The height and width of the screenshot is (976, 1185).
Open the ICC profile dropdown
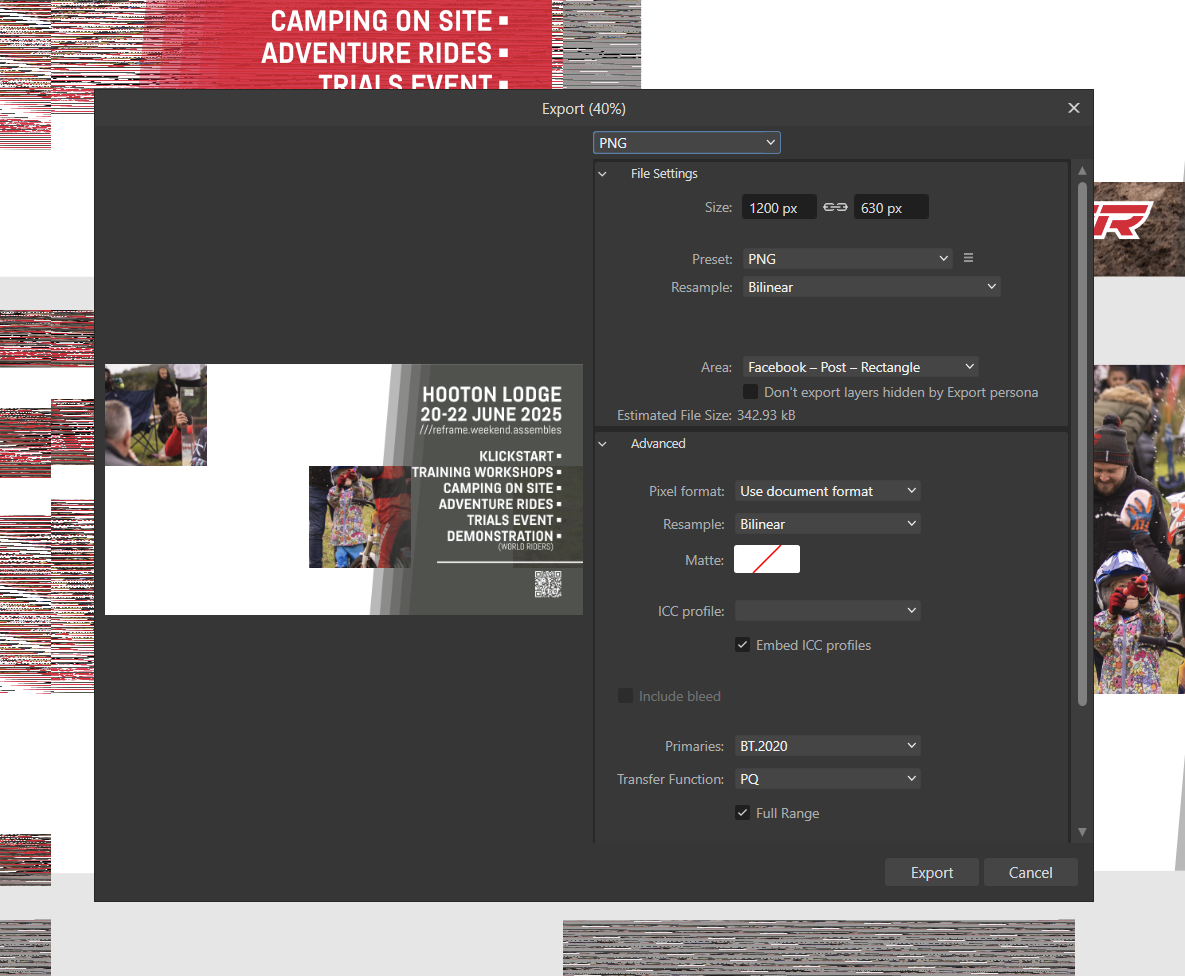click(x=828, y=611)
